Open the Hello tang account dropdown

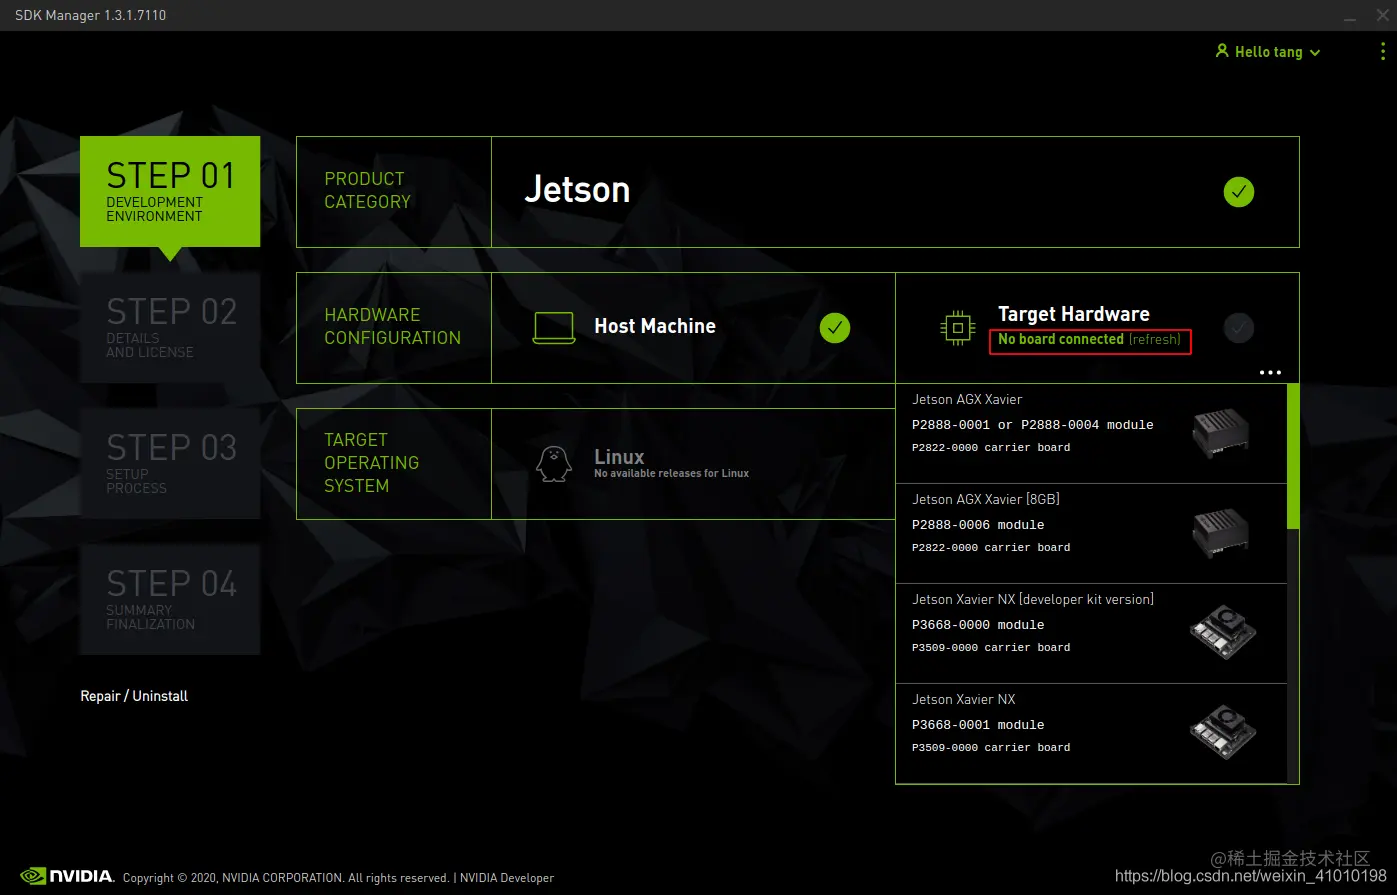1268,52
